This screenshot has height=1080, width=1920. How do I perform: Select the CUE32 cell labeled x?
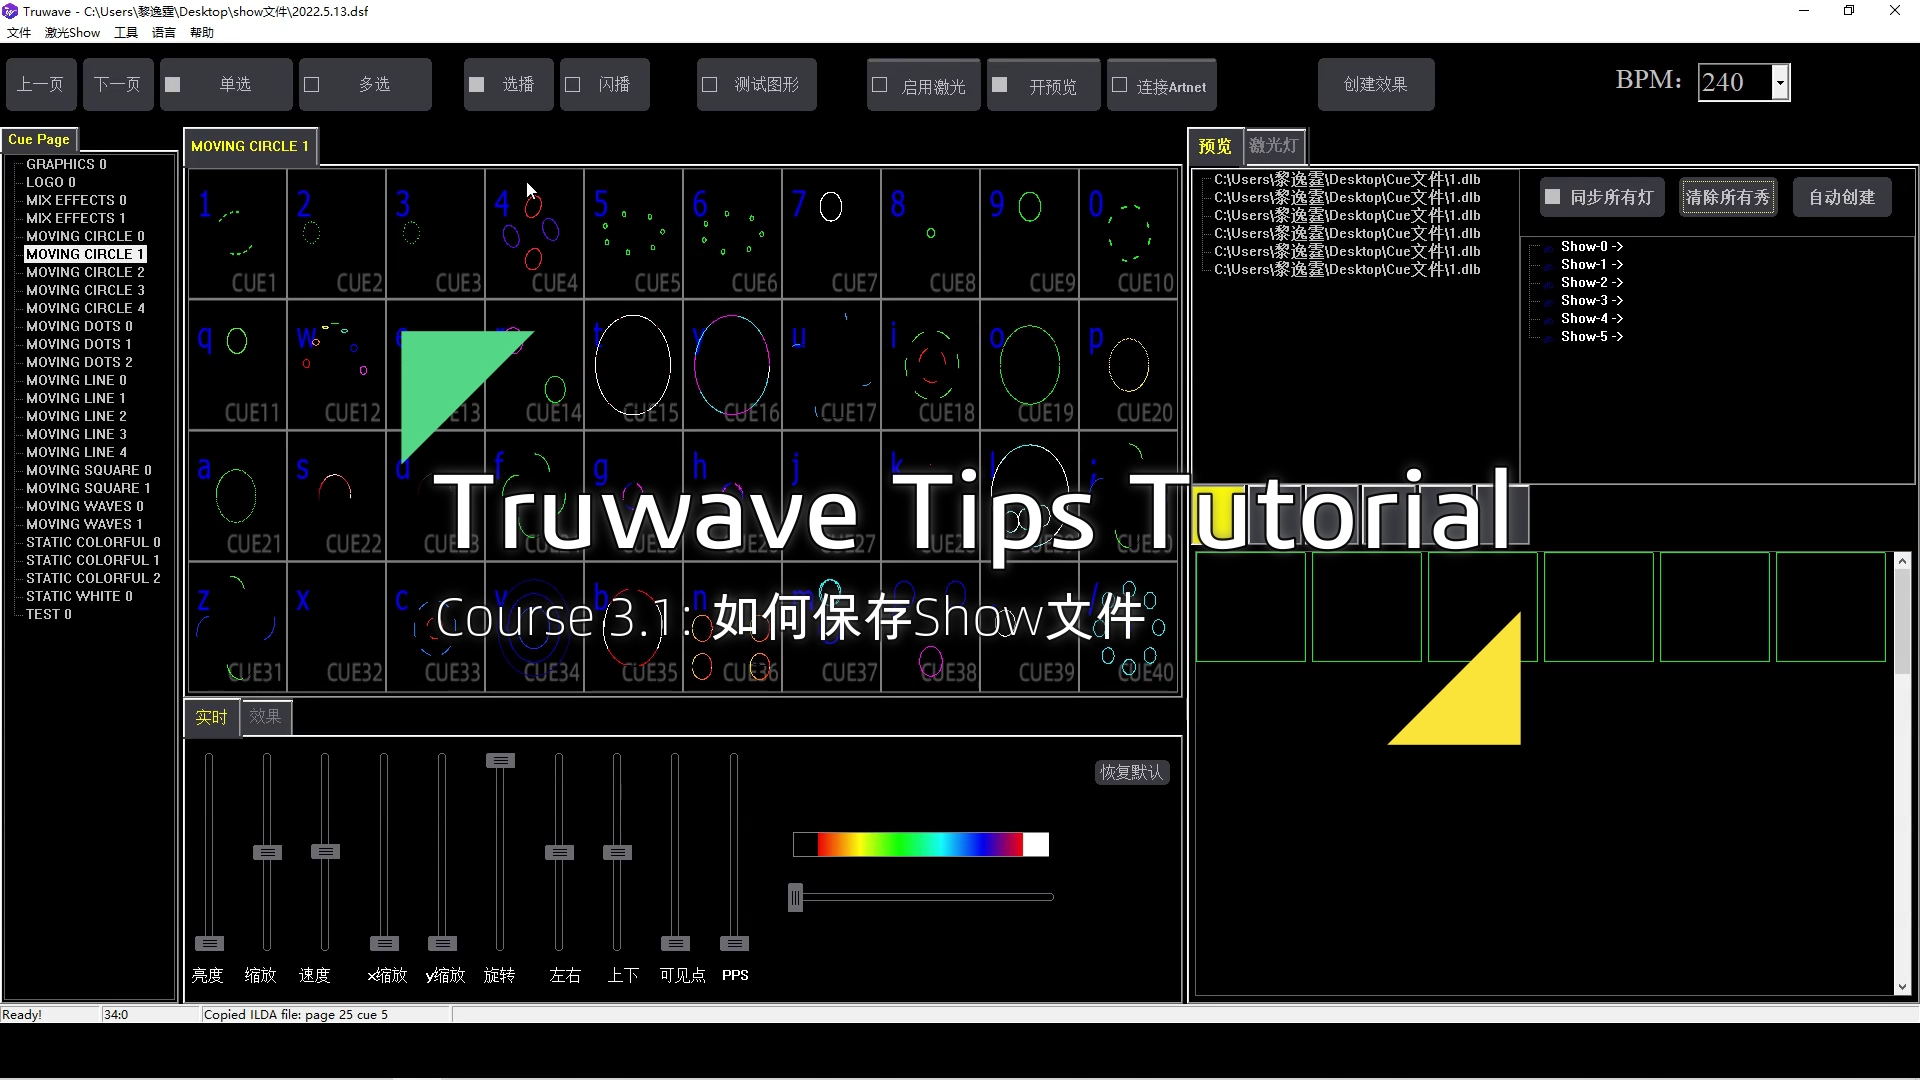[336, 626]
